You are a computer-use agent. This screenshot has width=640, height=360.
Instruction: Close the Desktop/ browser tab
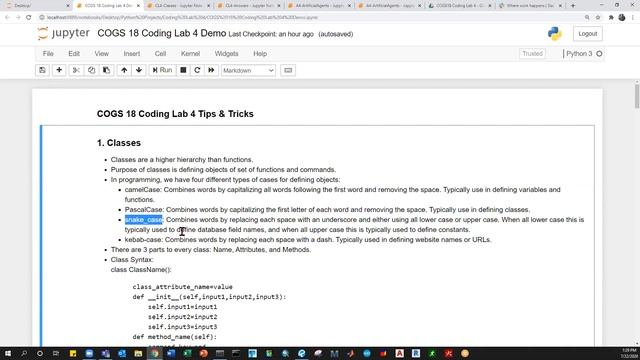tap(68, 6)
